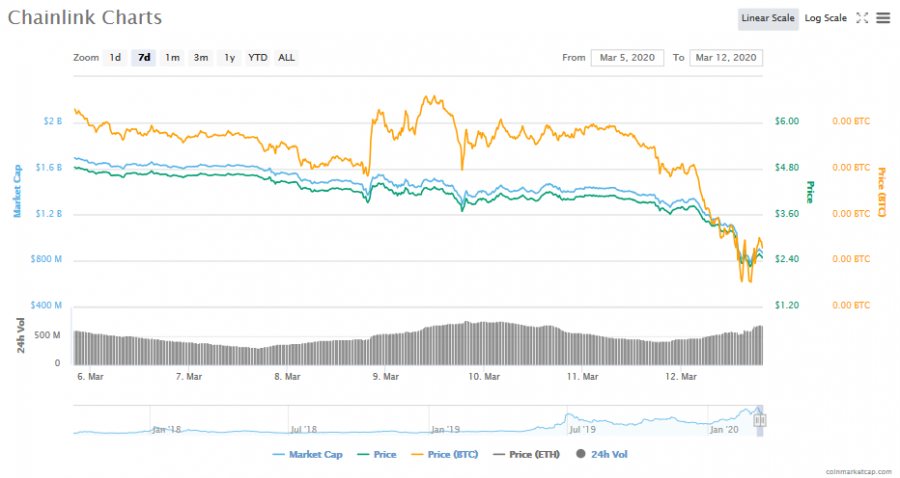Toggle Market Cap series in legend
The image size is (900, 478).
pyautogui.click(x=308, y=454)
